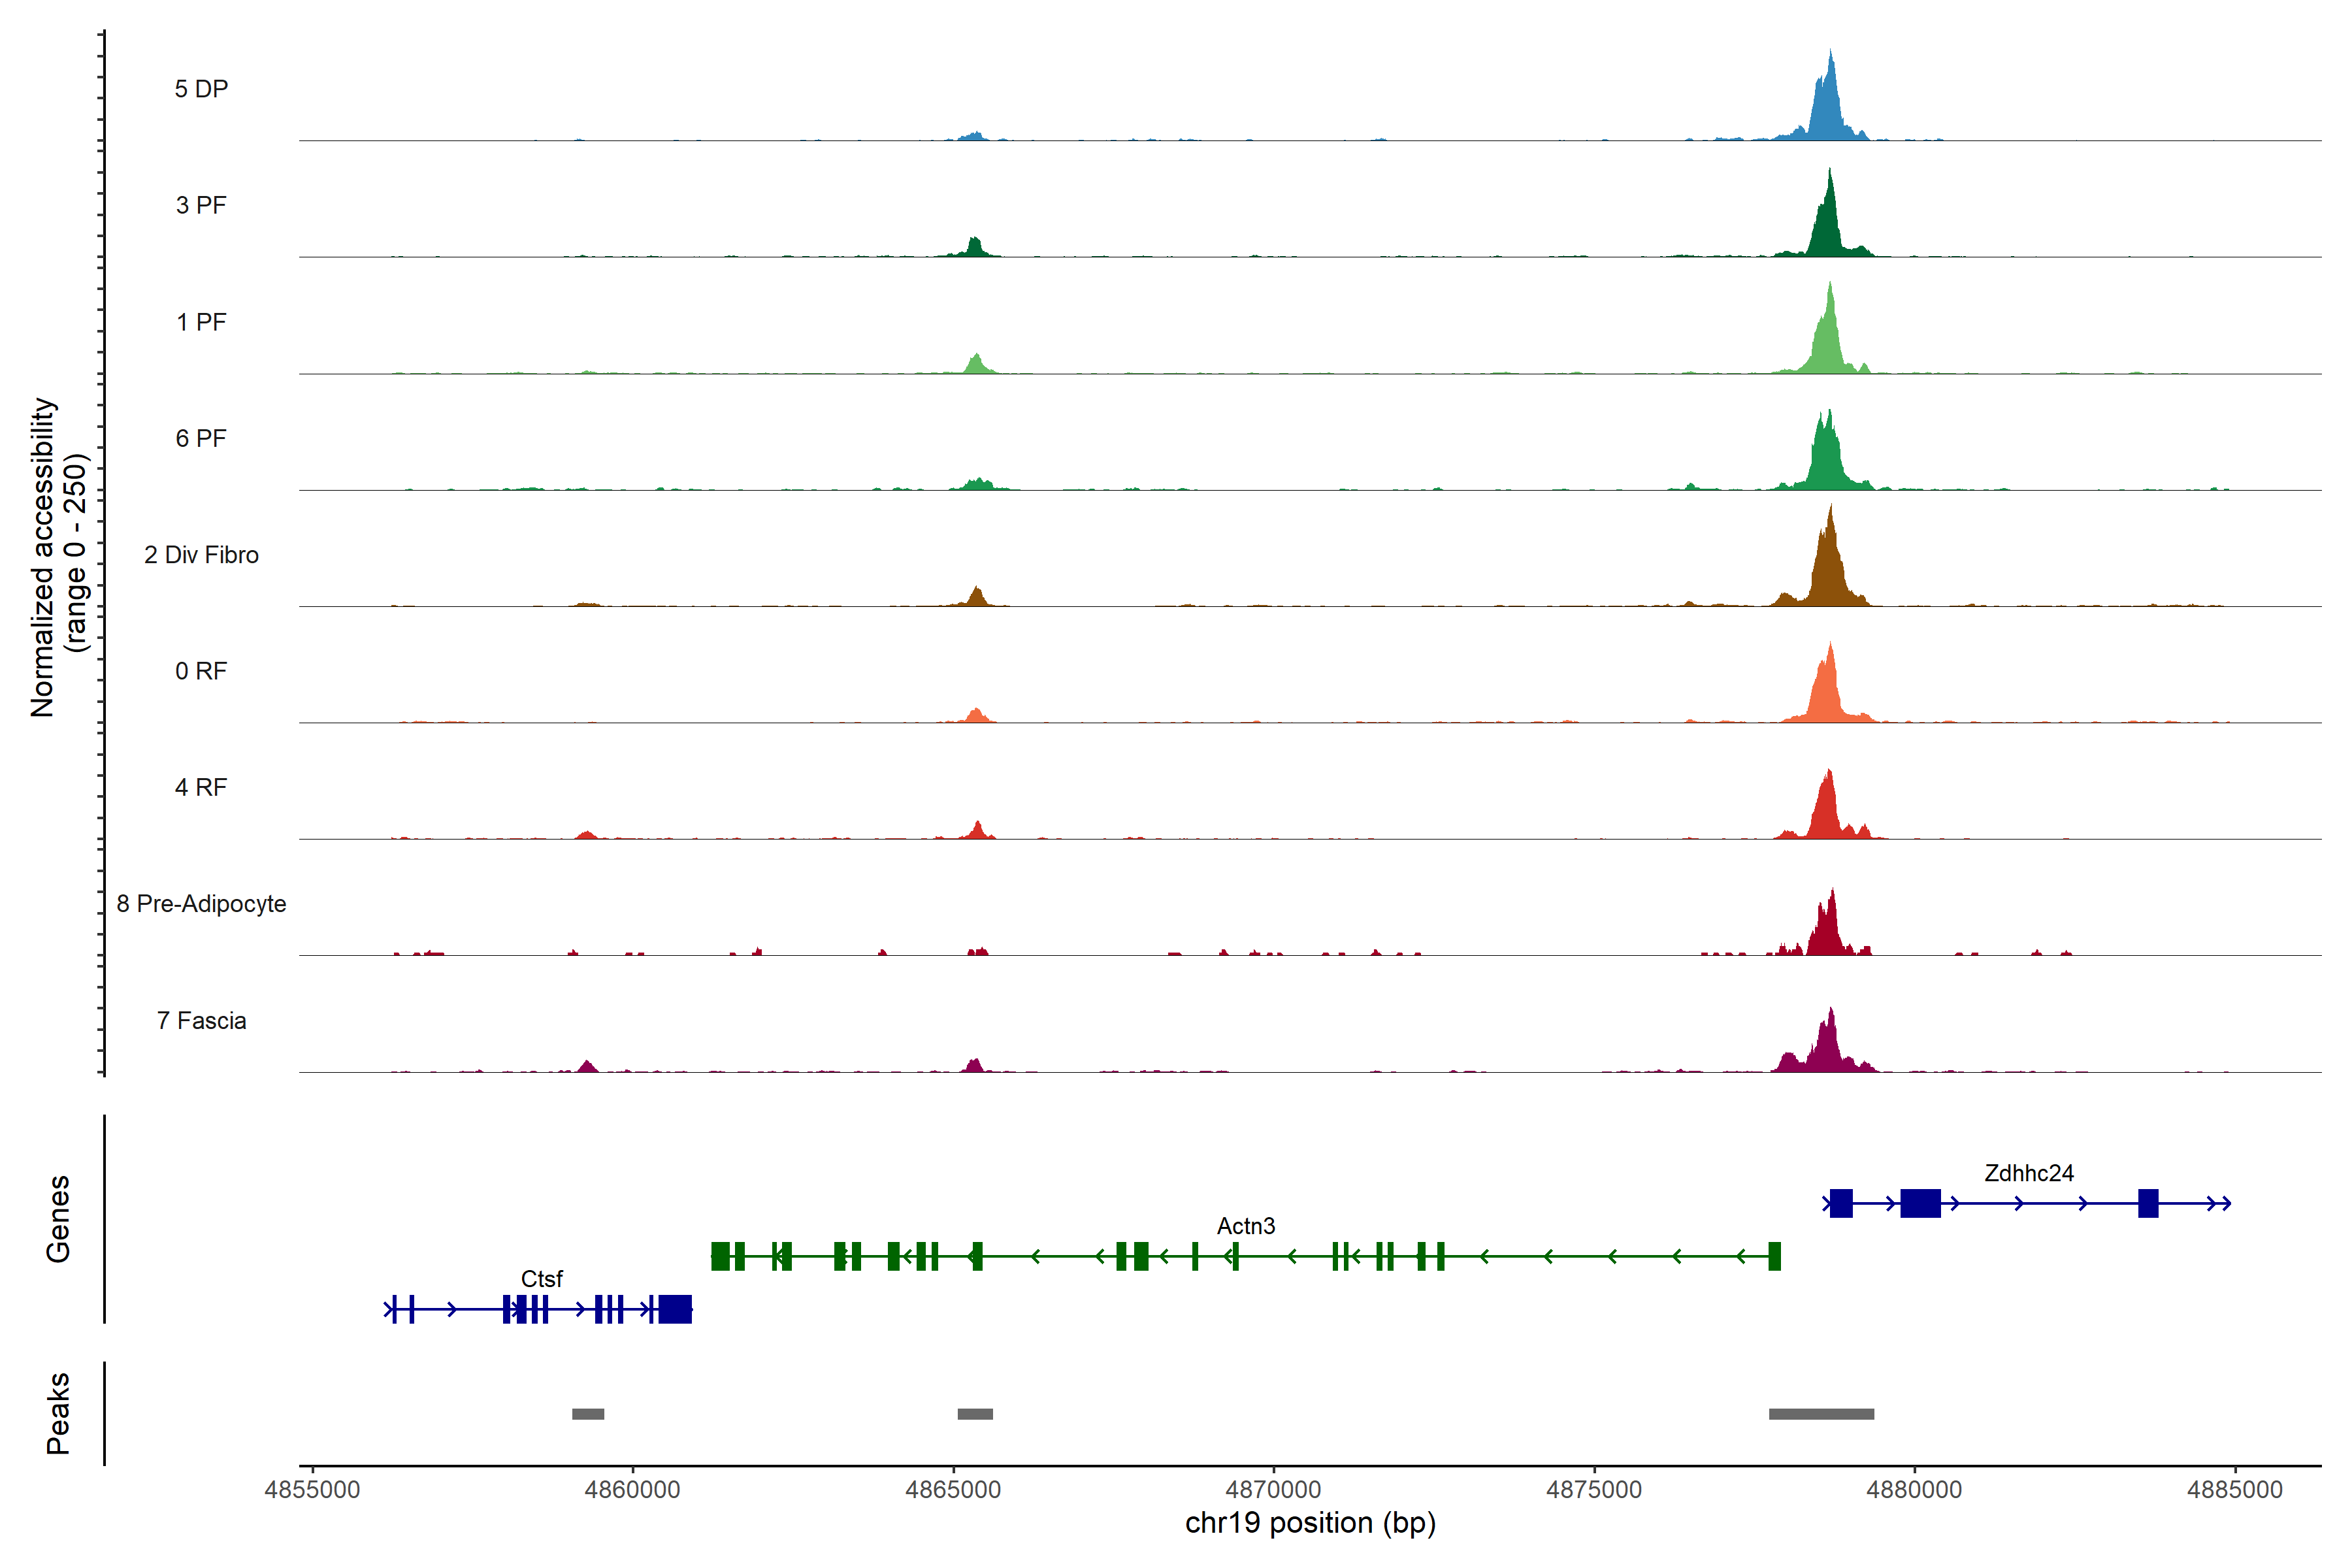Click the first Zdhhc24 exon block
Viewport: 2352px width, 1568px height.
coord(1840,1203)
